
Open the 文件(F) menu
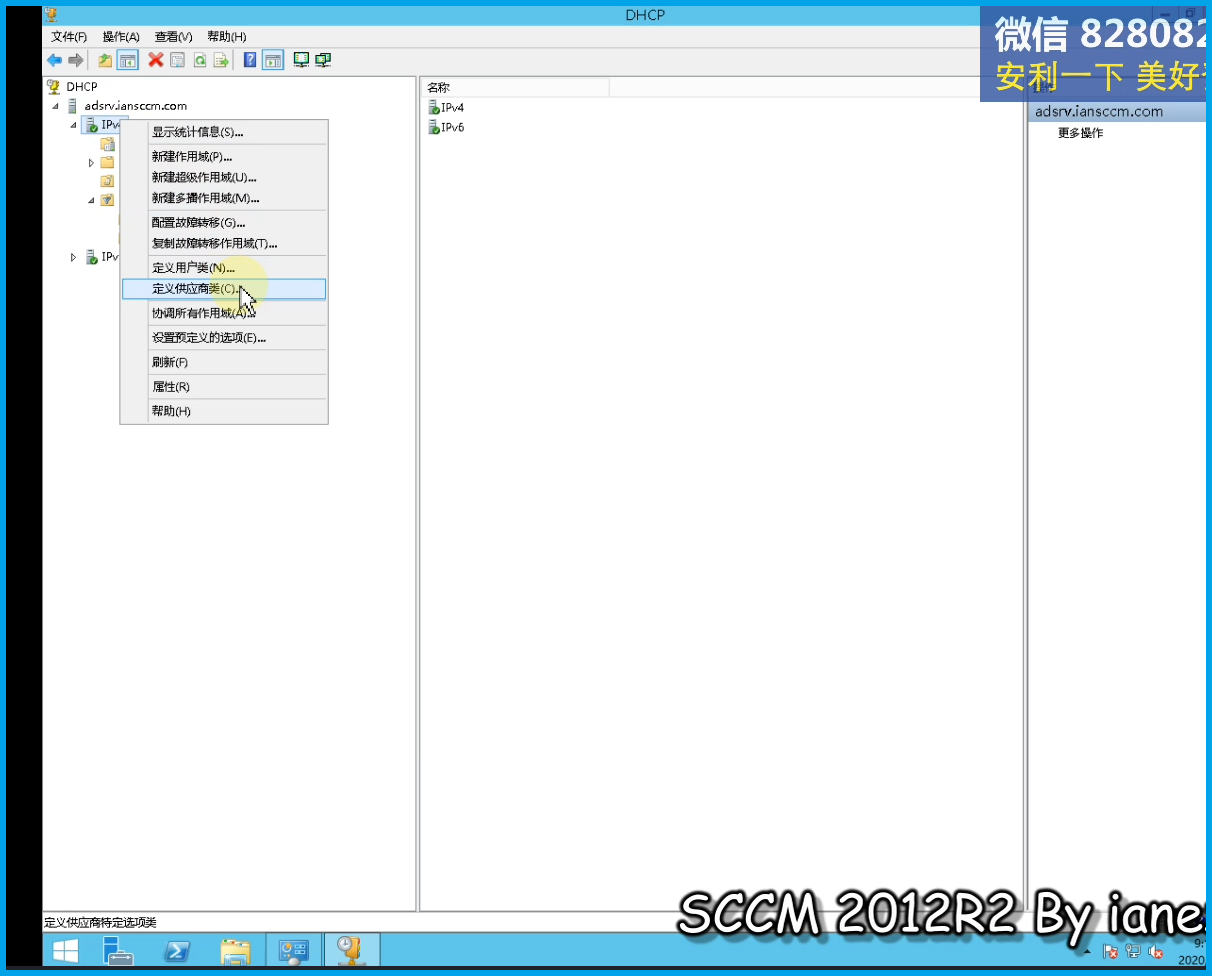click(x=69, y=37)
